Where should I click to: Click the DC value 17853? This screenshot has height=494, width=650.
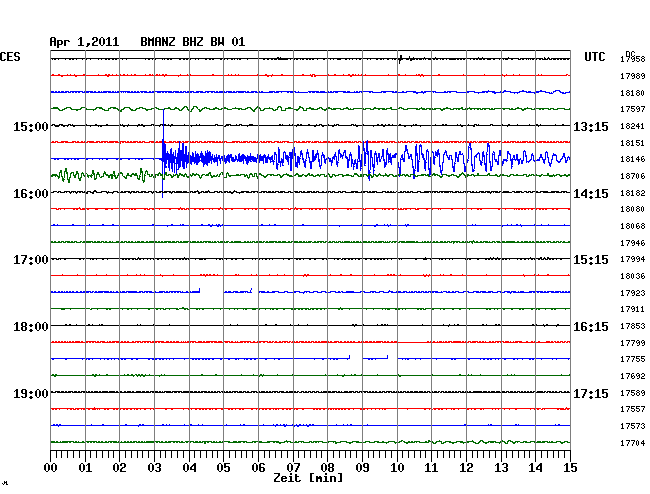[x=633, y=327]
